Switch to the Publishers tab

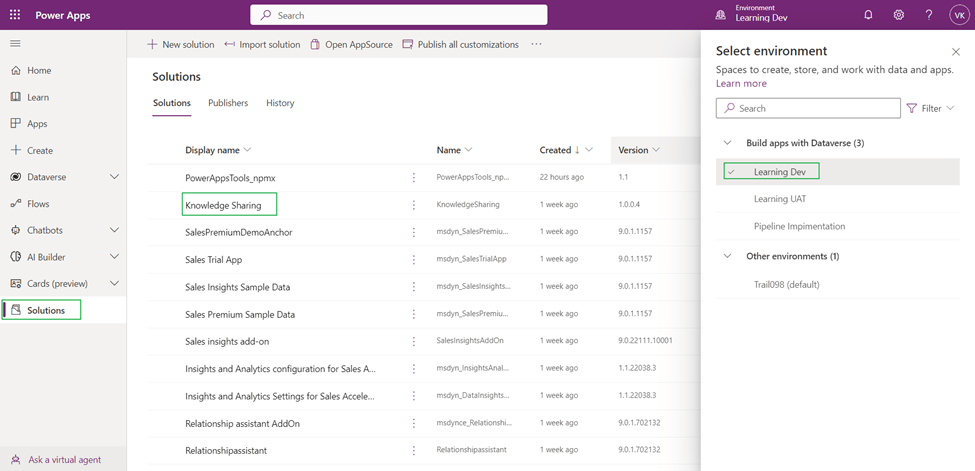(x=228, y=103)
